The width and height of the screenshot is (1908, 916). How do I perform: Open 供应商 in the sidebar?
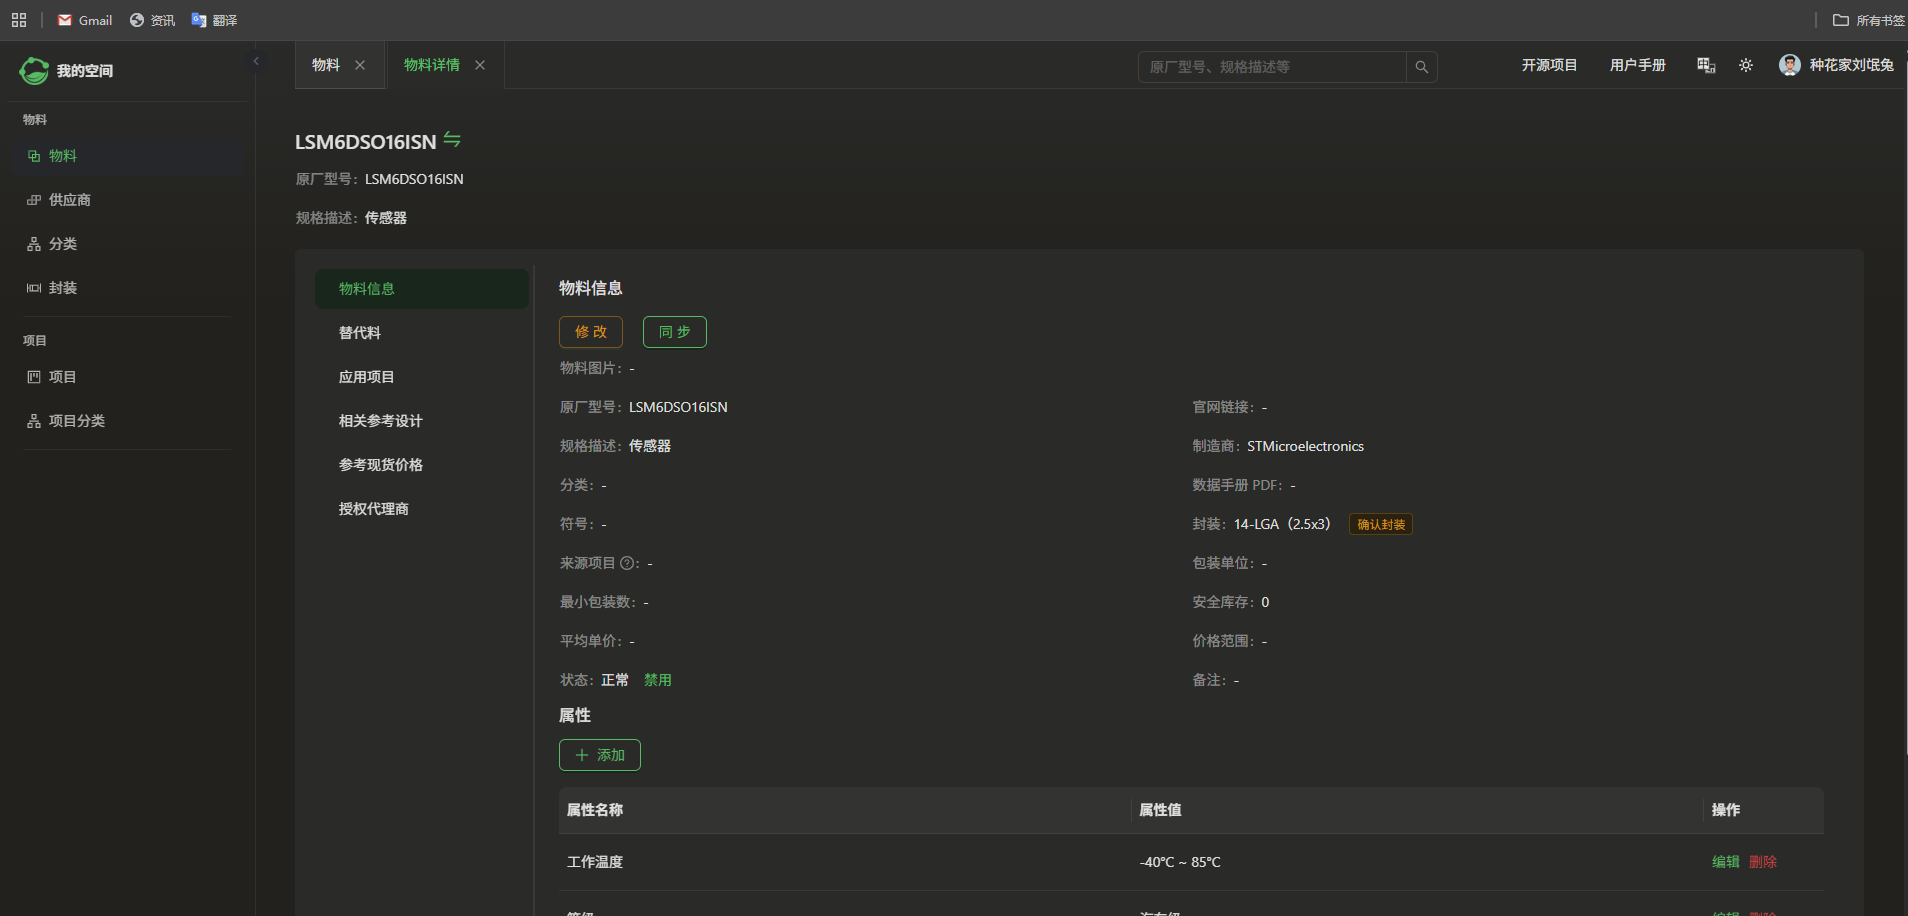(x=69, y=200)
